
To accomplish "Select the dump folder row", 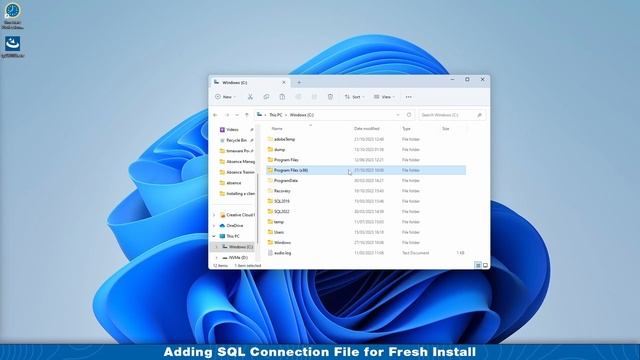I will [366, 149].
